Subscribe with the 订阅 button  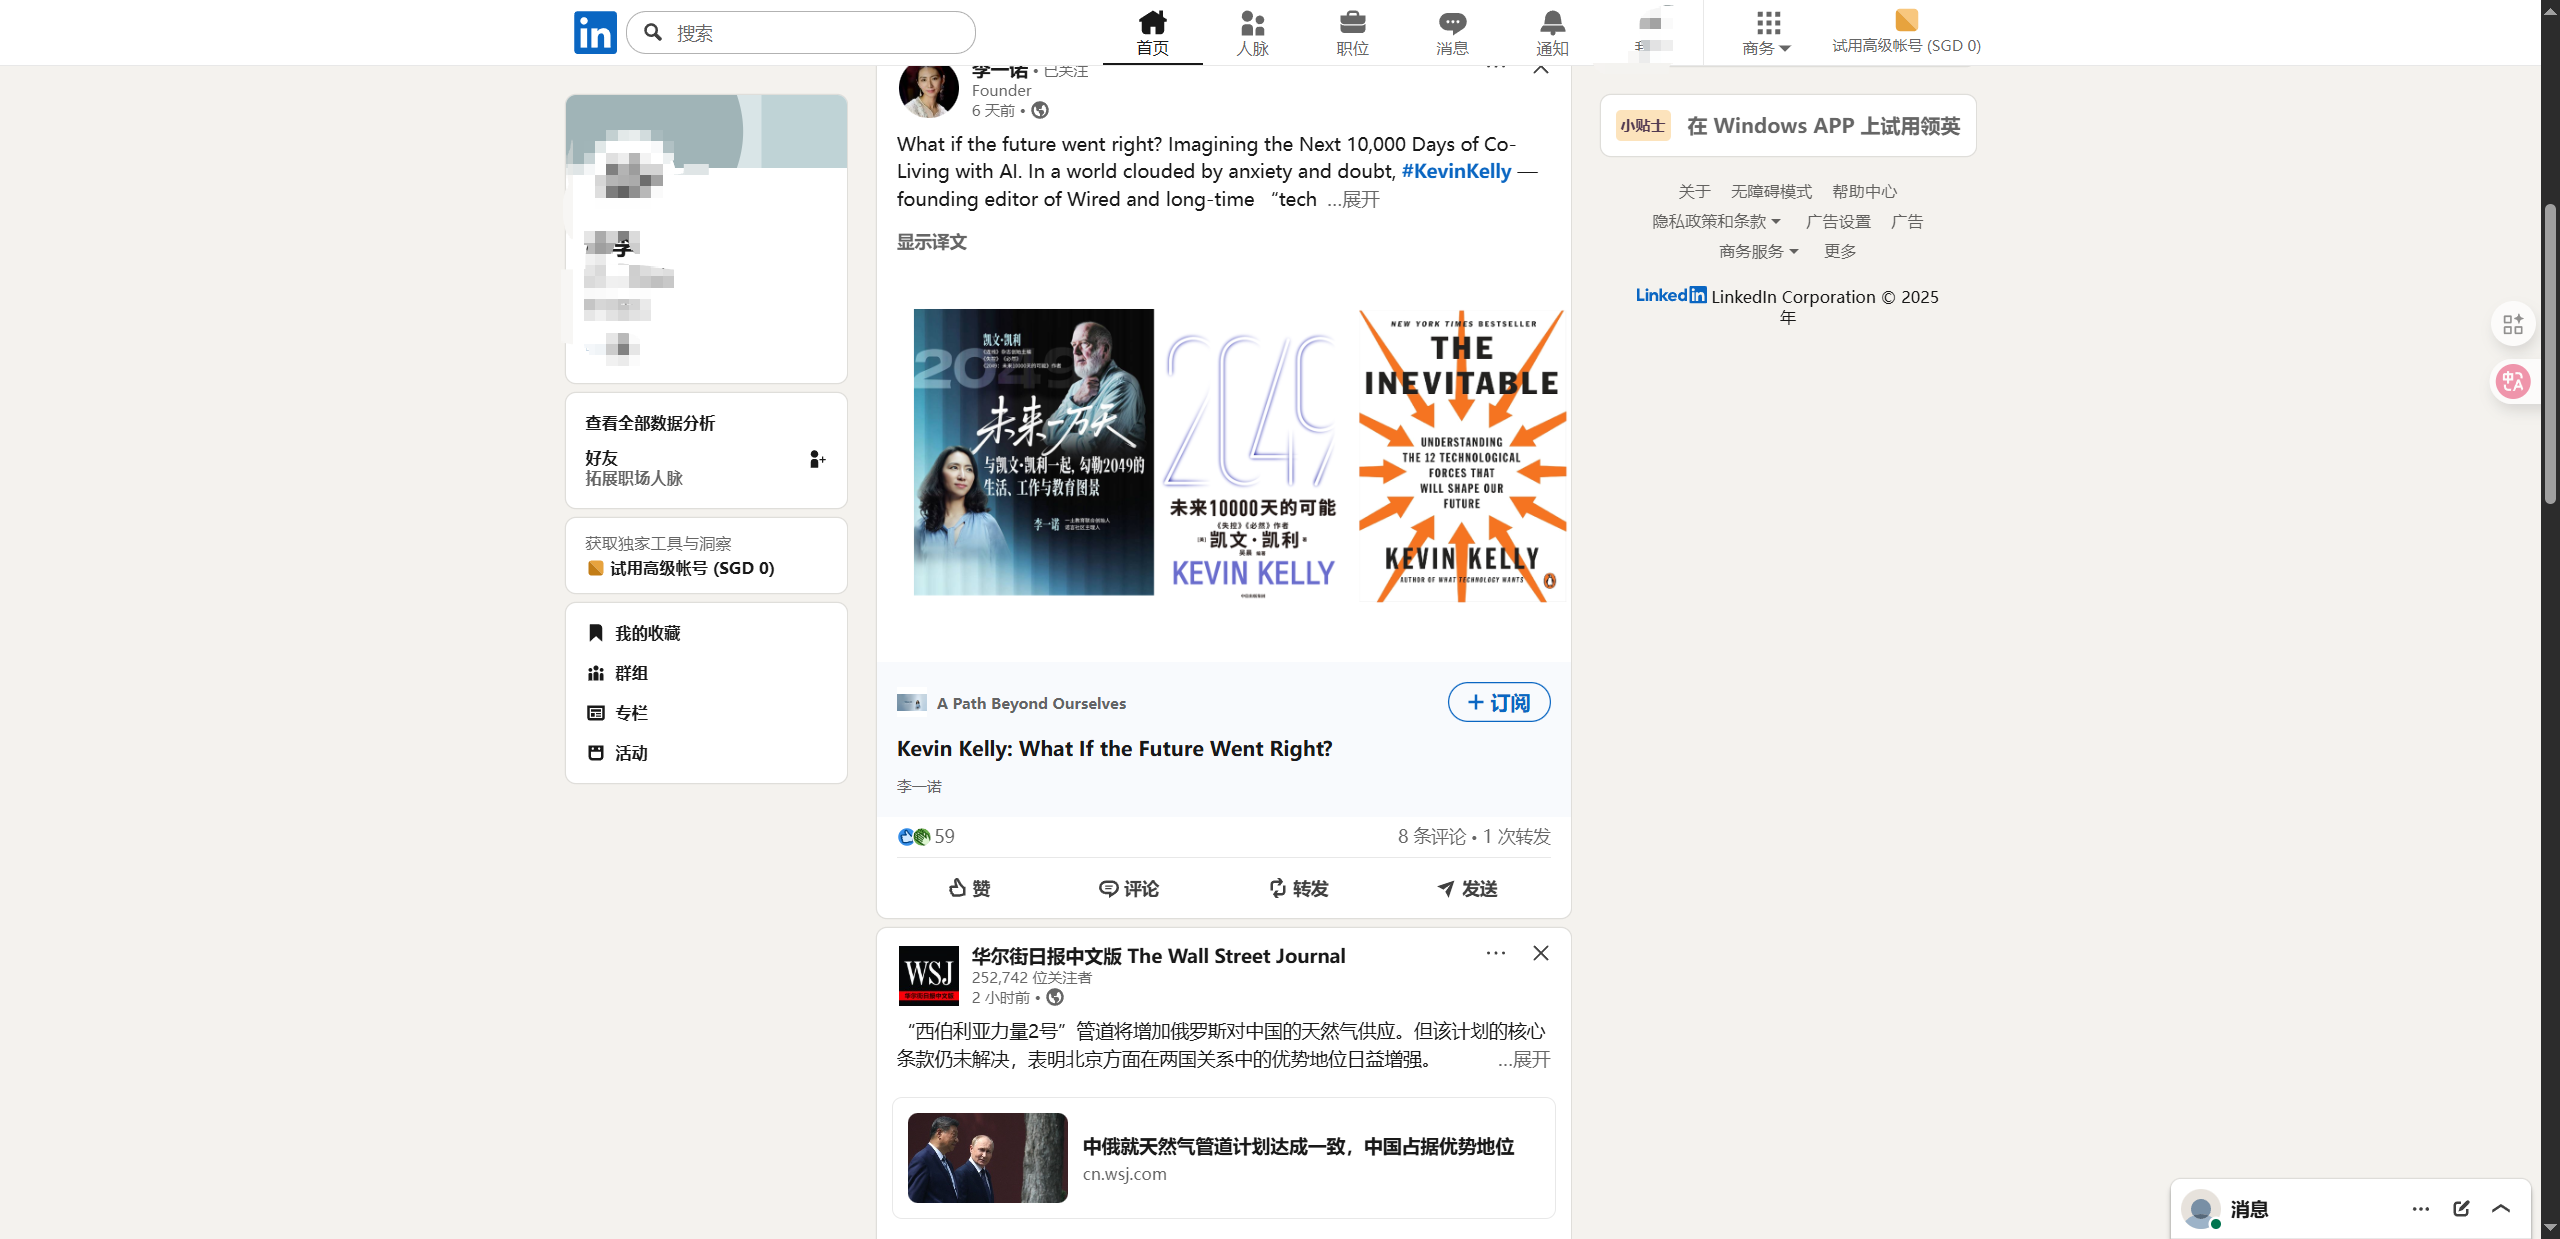(1498, 703)
